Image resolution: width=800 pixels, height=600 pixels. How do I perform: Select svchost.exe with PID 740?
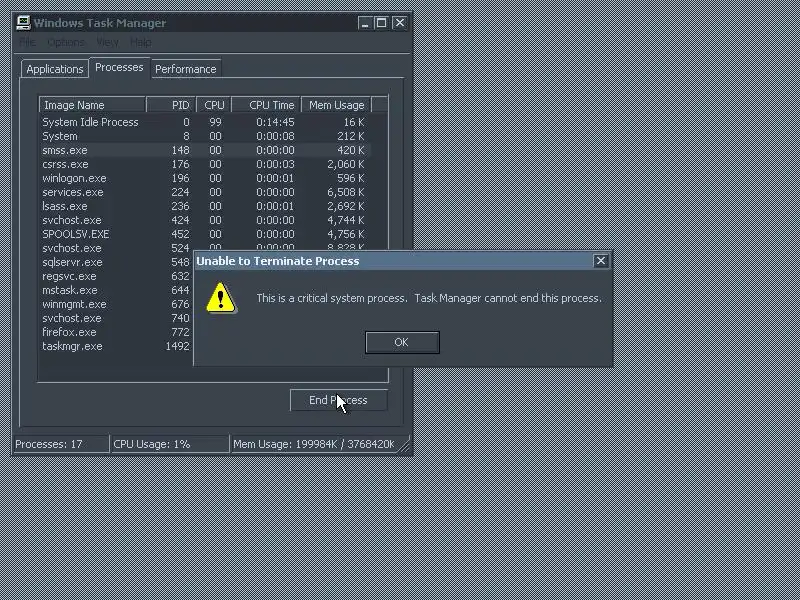click(116, 318)
